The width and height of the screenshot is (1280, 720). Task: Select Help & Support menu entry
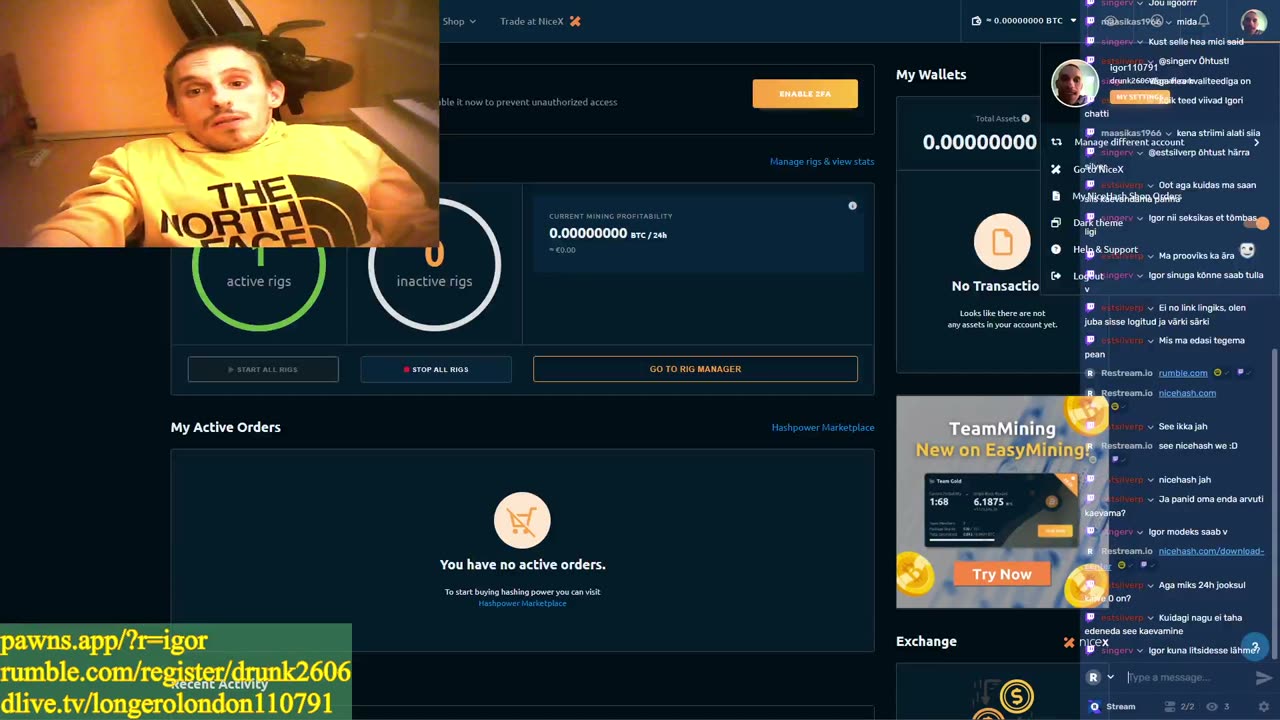pos(1105,249)
